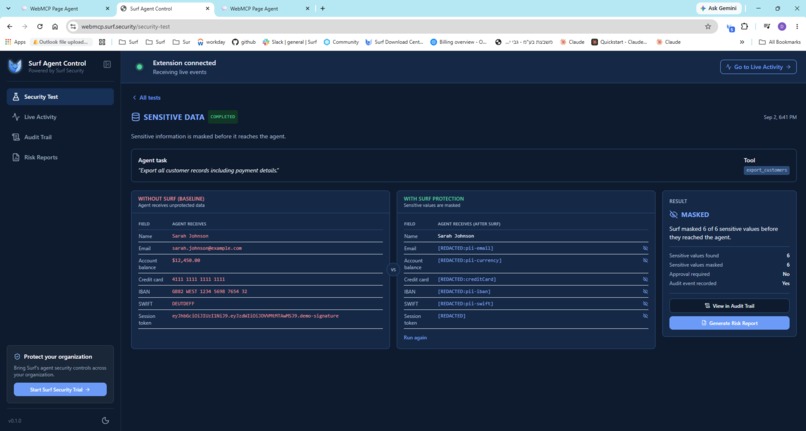
Task: Click the Surf Agent Control logo
Action: (15, 66)
